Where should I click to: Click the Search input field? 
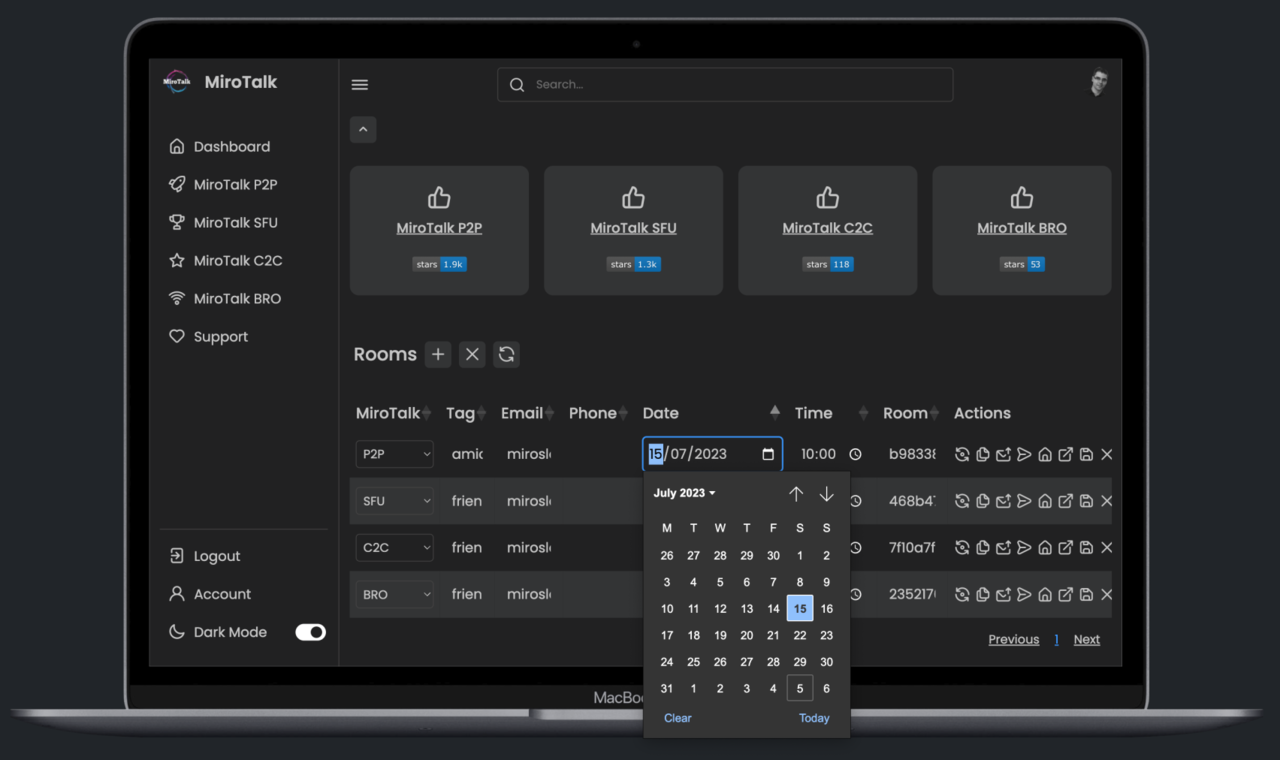[x=725, y=85]
